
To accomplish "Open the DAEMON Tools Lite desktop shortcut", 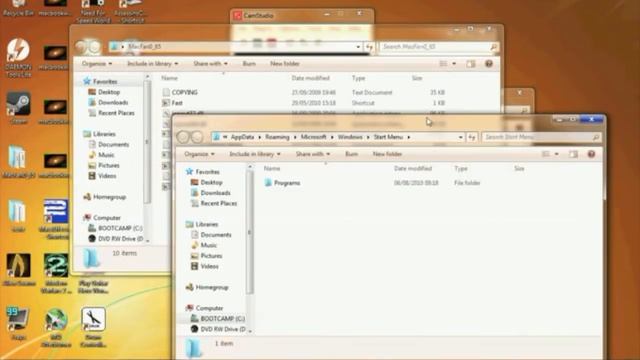I will (x=18, y=57).
